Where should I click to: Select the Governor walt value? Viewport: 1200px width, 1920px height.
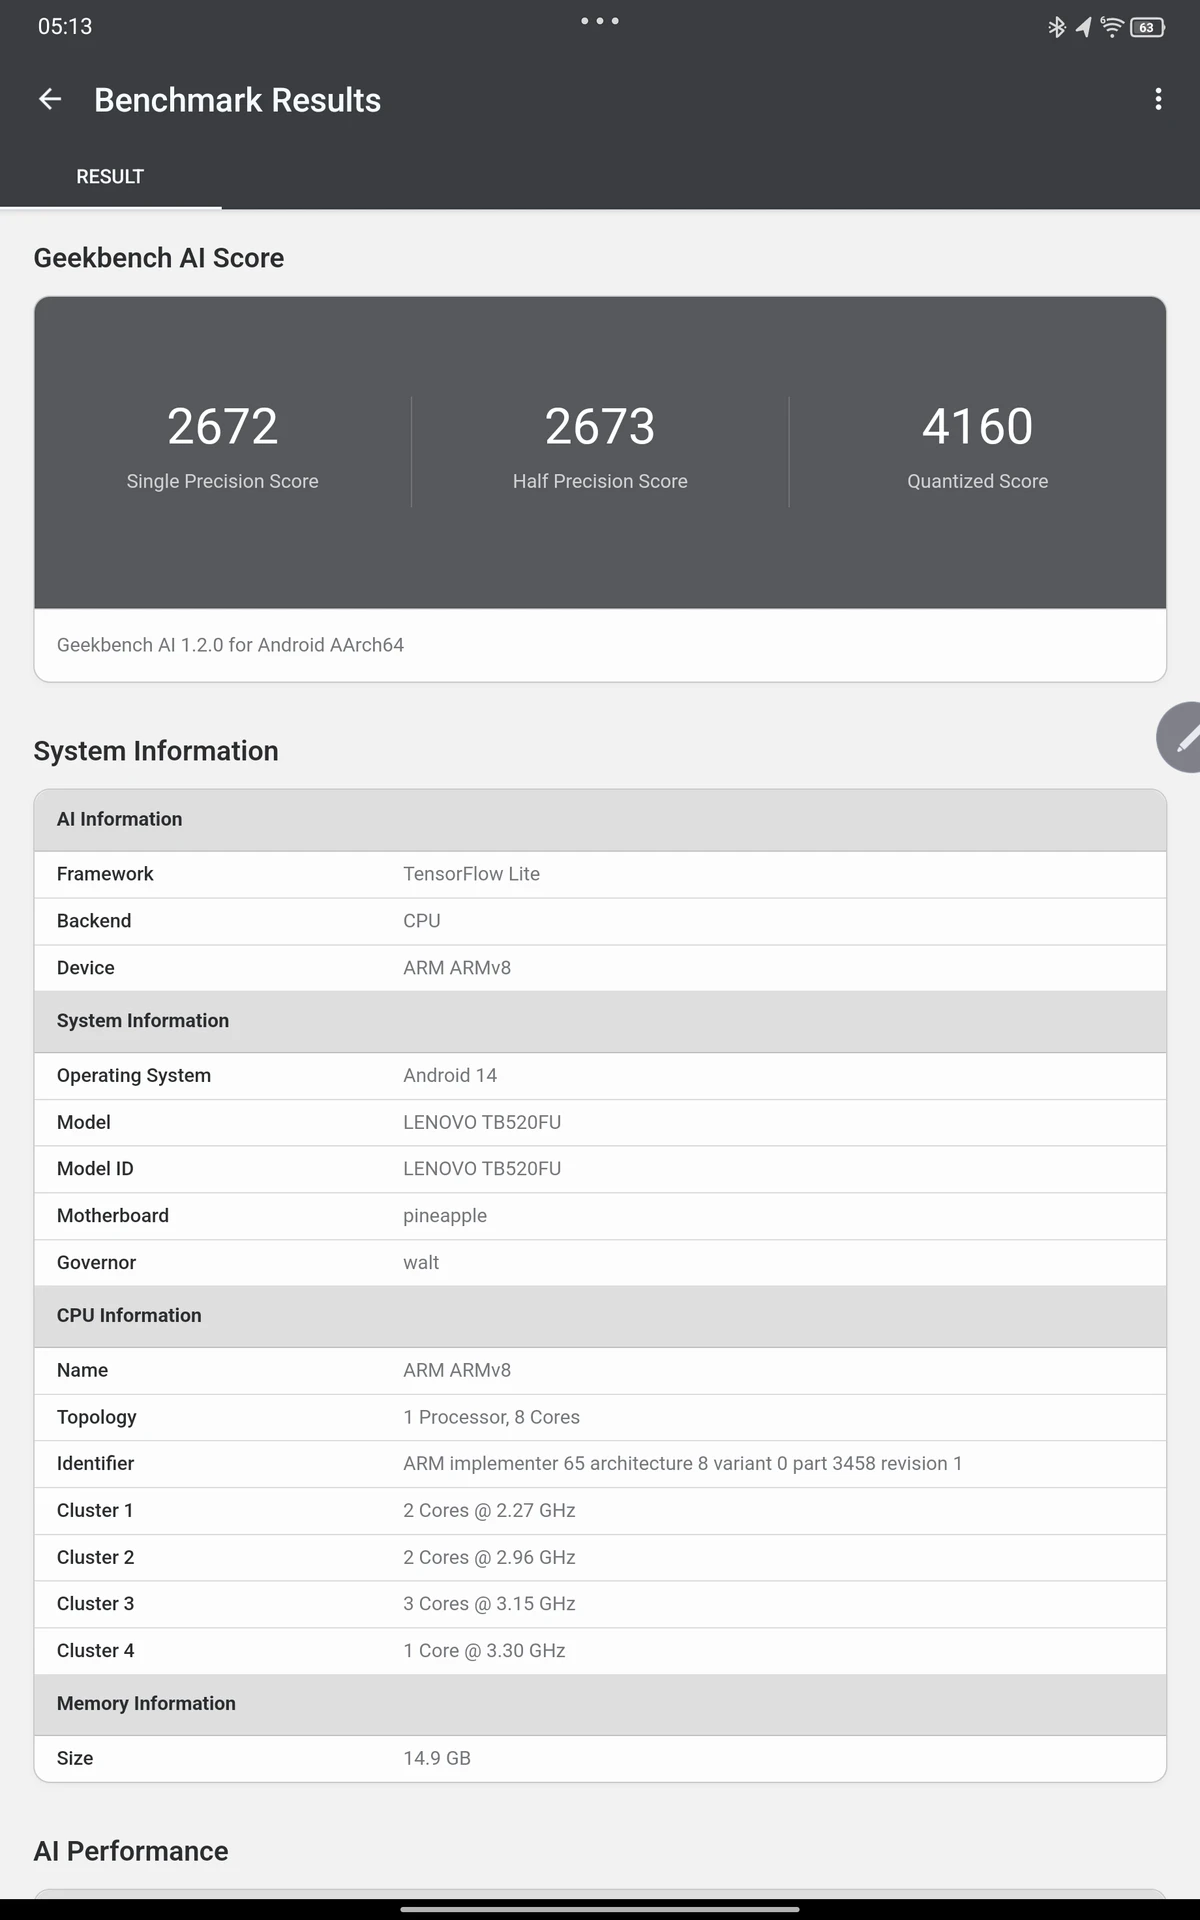point(421,1263)
